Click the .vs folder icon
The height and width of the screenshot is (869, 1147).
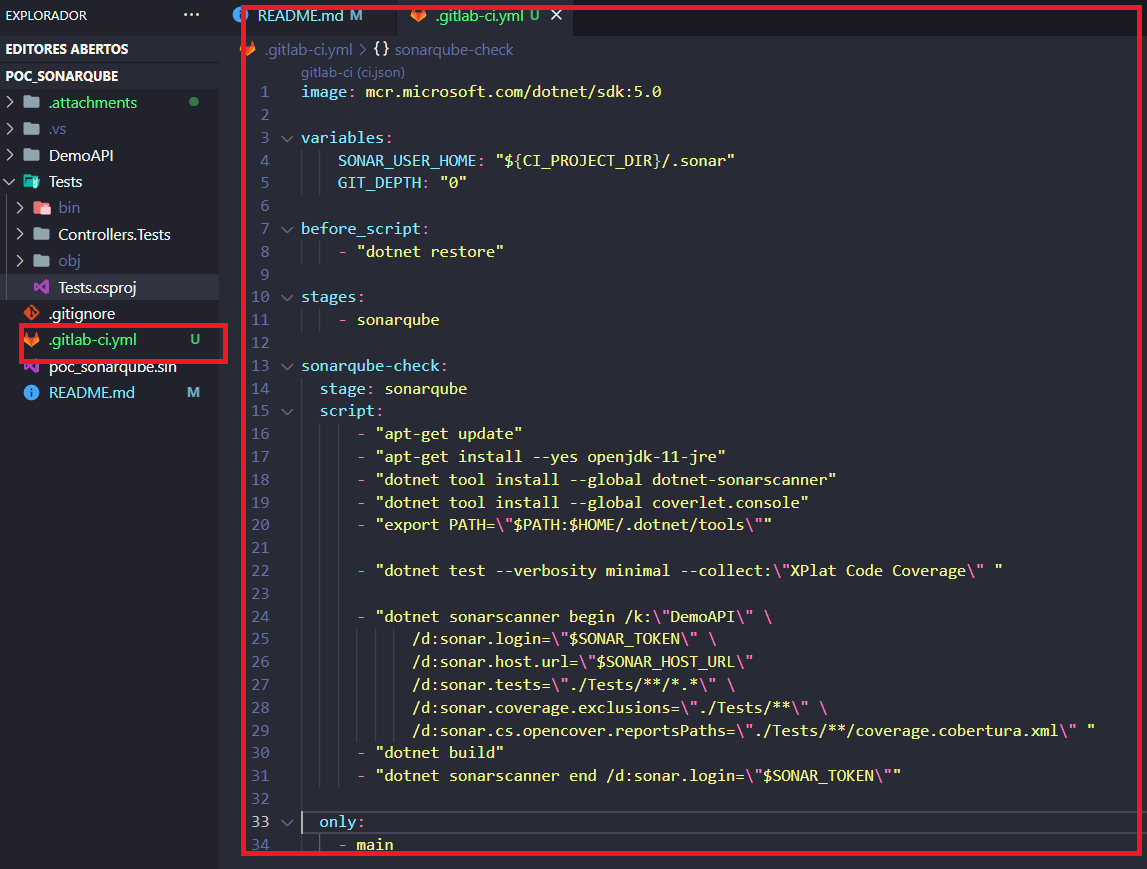click(x=31, y=129)
